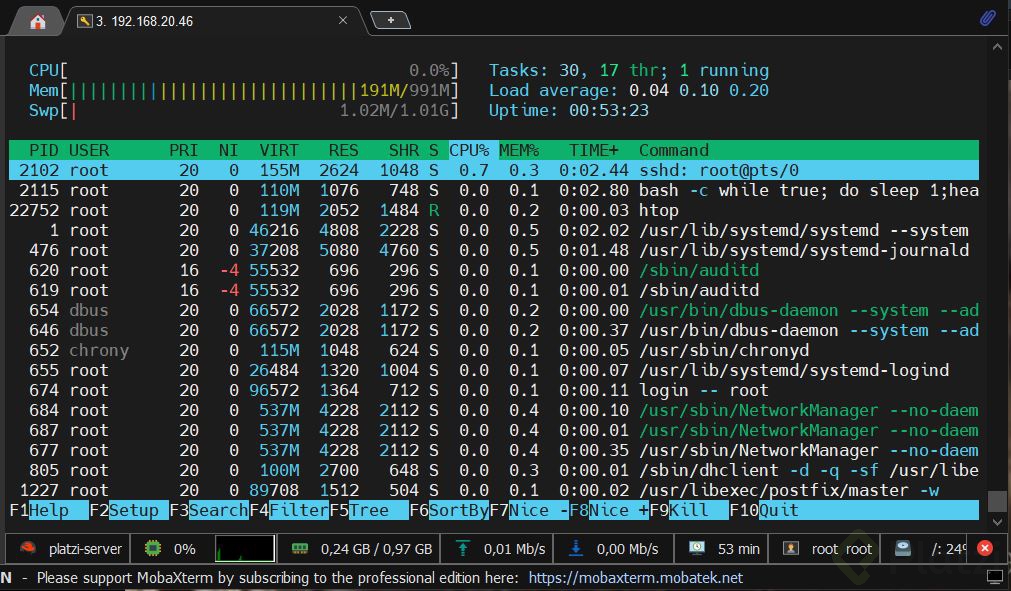Open the mobaxterm.mobatek.net link
The width and height of the screenshot is (1011, 591).
click(x=635, y=577)
